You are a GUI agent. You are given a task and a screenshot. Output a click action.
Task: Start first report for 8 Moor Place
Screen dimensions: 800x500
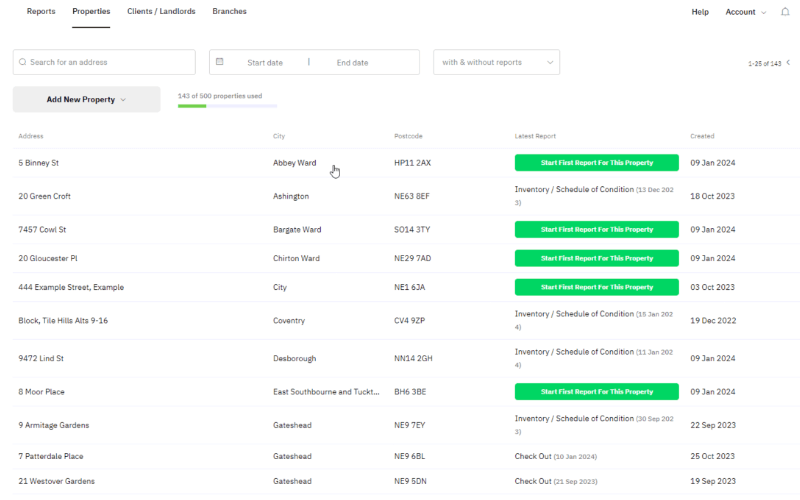596,392
